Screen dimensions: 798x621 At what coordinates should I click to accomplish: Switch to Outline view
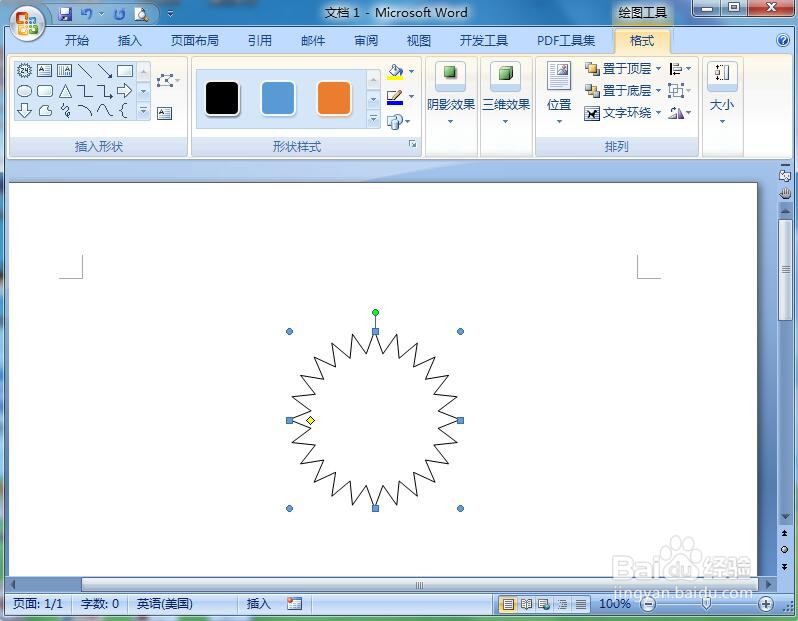click(562, 604)
